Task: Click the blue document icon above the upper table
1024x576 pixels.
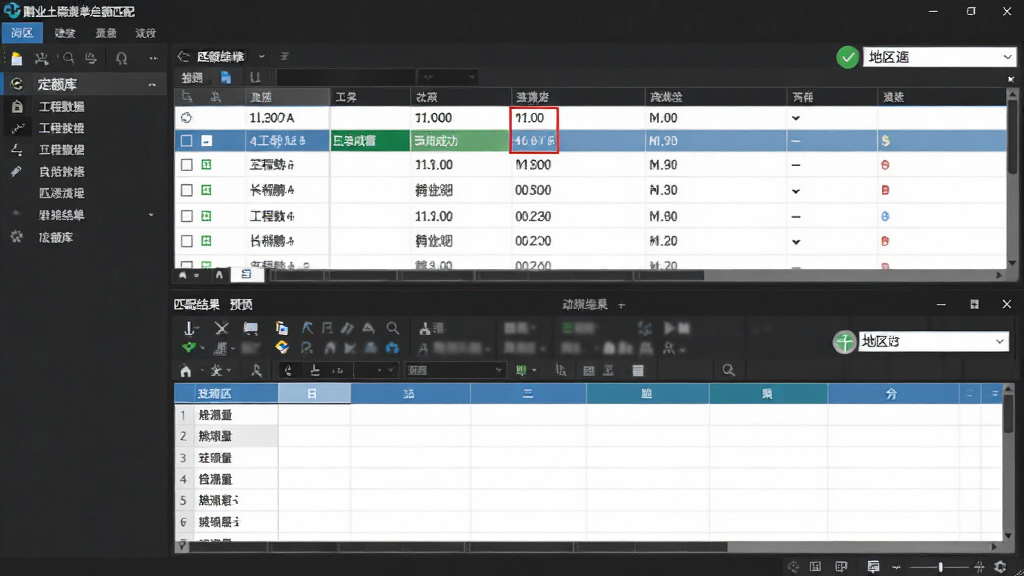Action: (x=226, y=78)
